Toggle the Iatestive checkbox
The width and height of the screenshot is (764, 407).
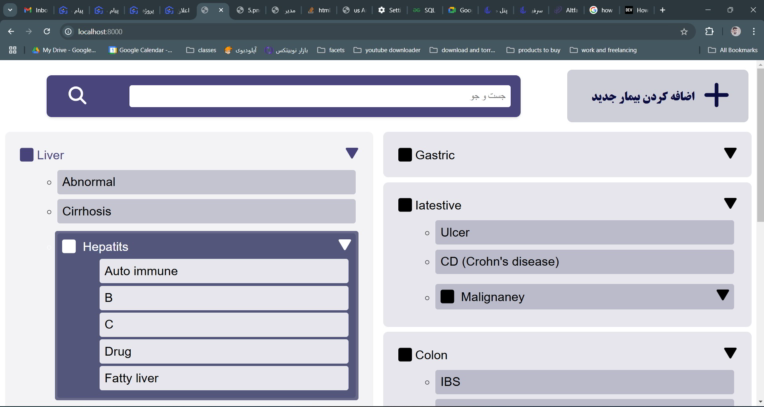(405, 205)
